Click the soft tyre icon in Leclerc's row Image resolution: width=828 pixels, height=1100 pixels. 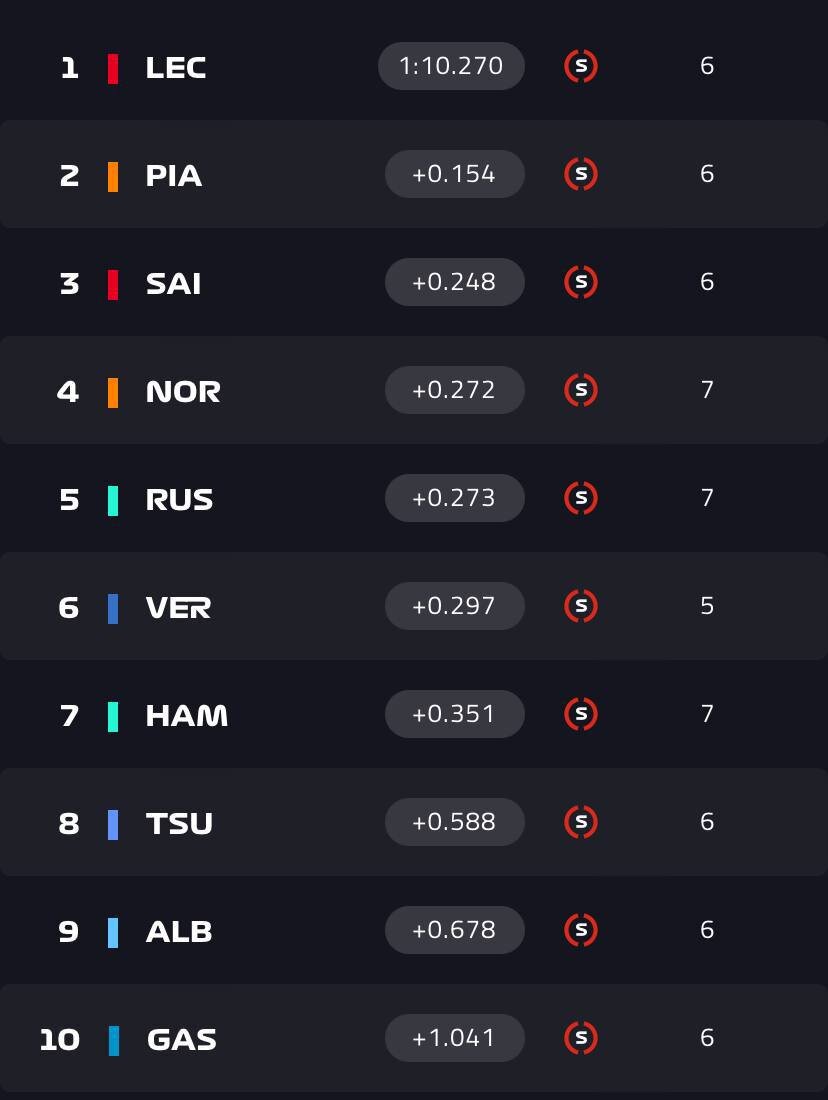581,67
